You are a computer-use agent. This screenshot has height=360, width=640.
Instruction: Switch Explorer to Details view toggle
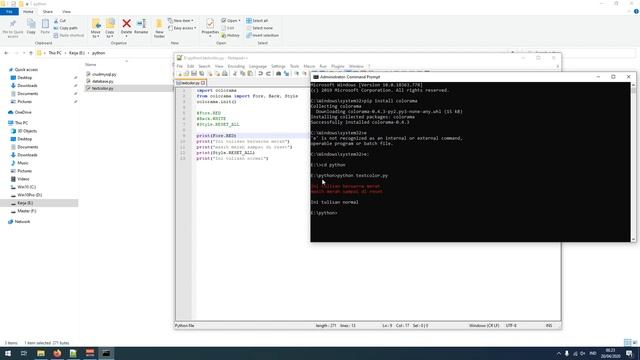tap(627, 343)
